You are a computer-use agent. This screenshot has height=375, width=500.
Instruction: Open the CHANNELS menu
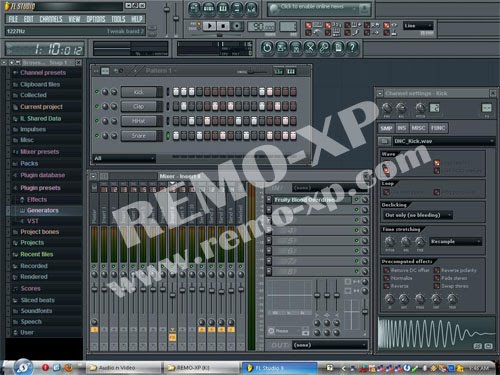51,19
